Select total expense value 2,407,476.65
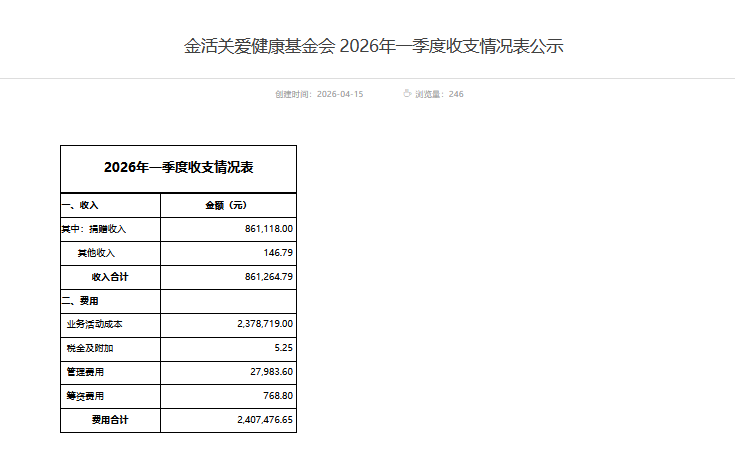 pos(265,420)
